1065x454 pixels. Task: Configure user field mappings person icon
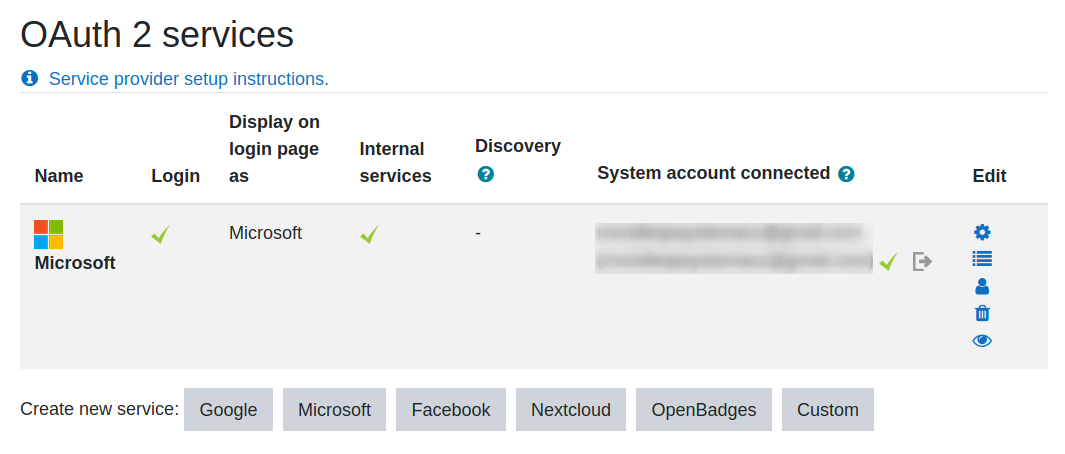(x=982, y=286)
